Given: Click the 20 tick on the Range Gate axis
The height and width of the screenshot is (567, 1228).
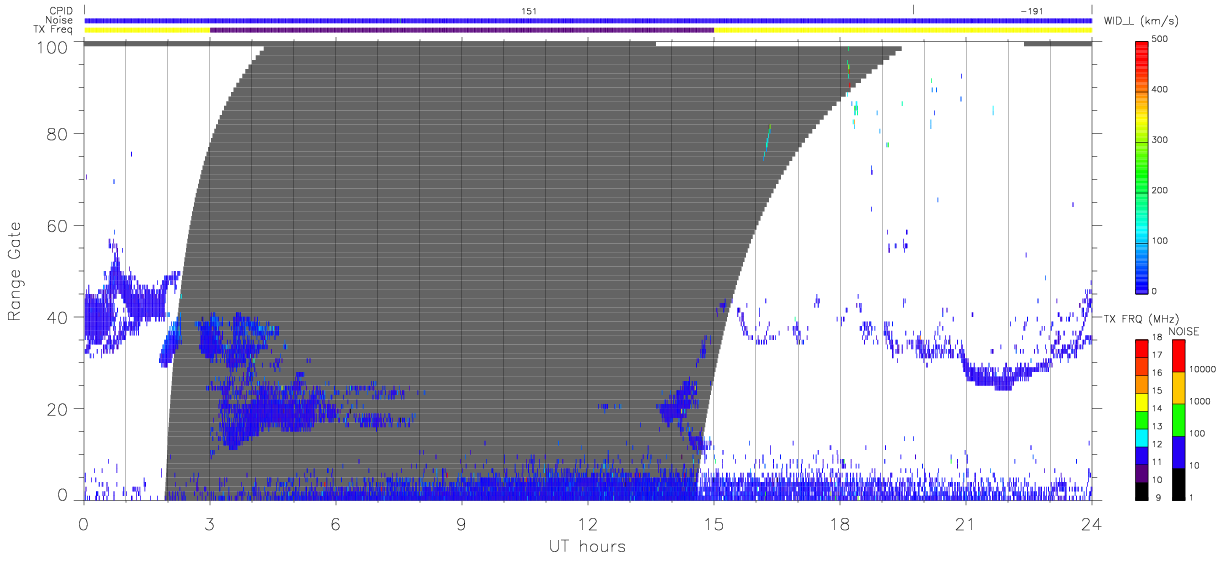Looking at the screenshot, I should point(59,409).
